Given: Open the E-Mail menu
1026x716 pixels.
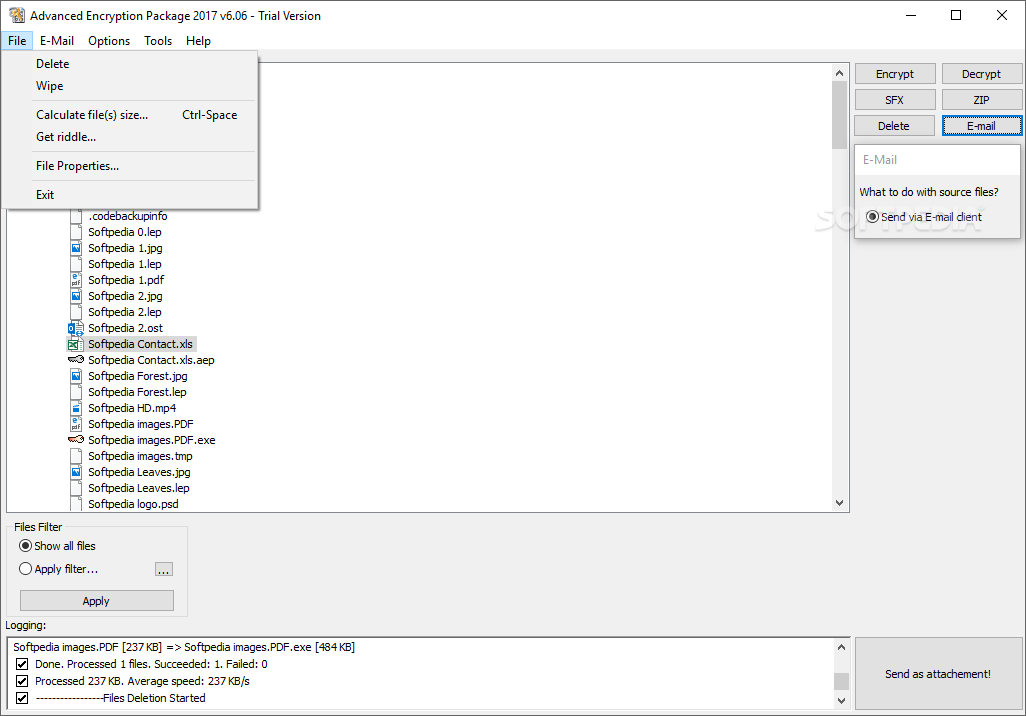Looking at the screenshot, I should click(x=57, y=41).
